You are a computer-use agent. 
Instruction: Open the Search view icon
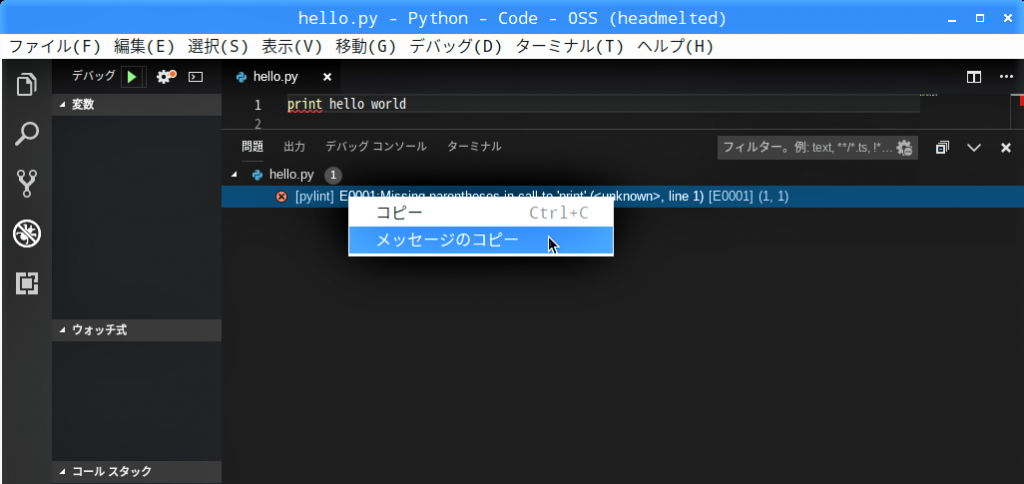26,134
